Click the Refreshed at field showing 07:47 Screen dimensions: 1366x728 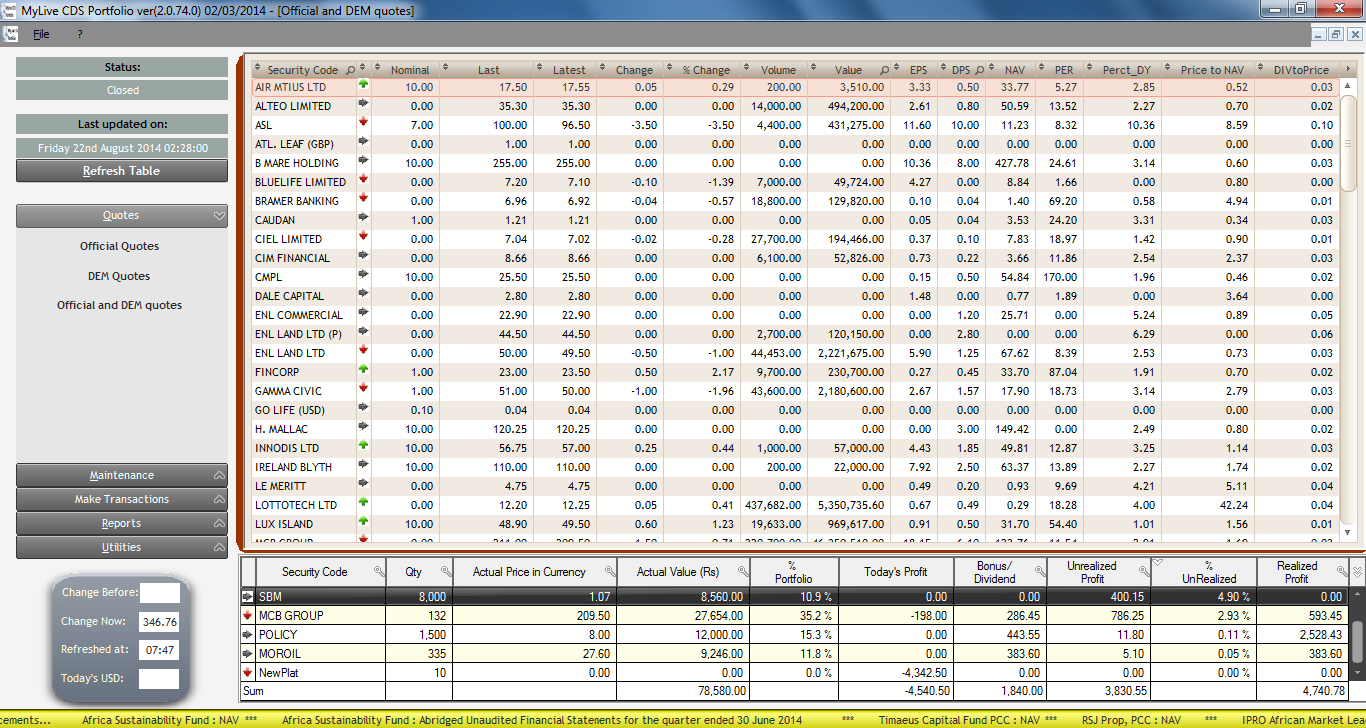click(158, 650)
